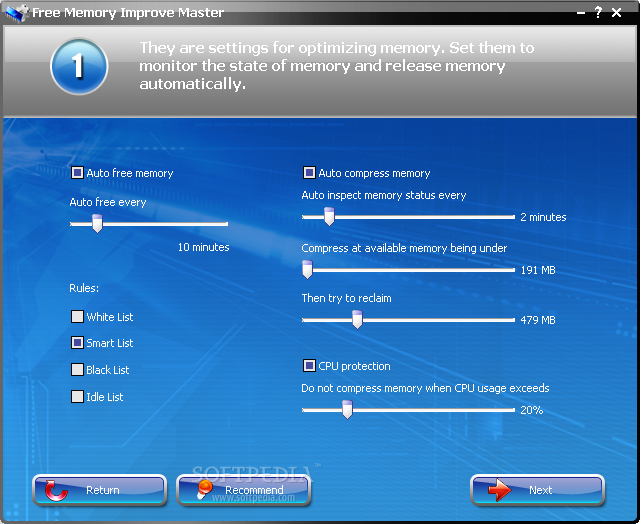Minimize the Free Memory Improve Master window
This screenshot has height=524, width=641.
(581, 13)
